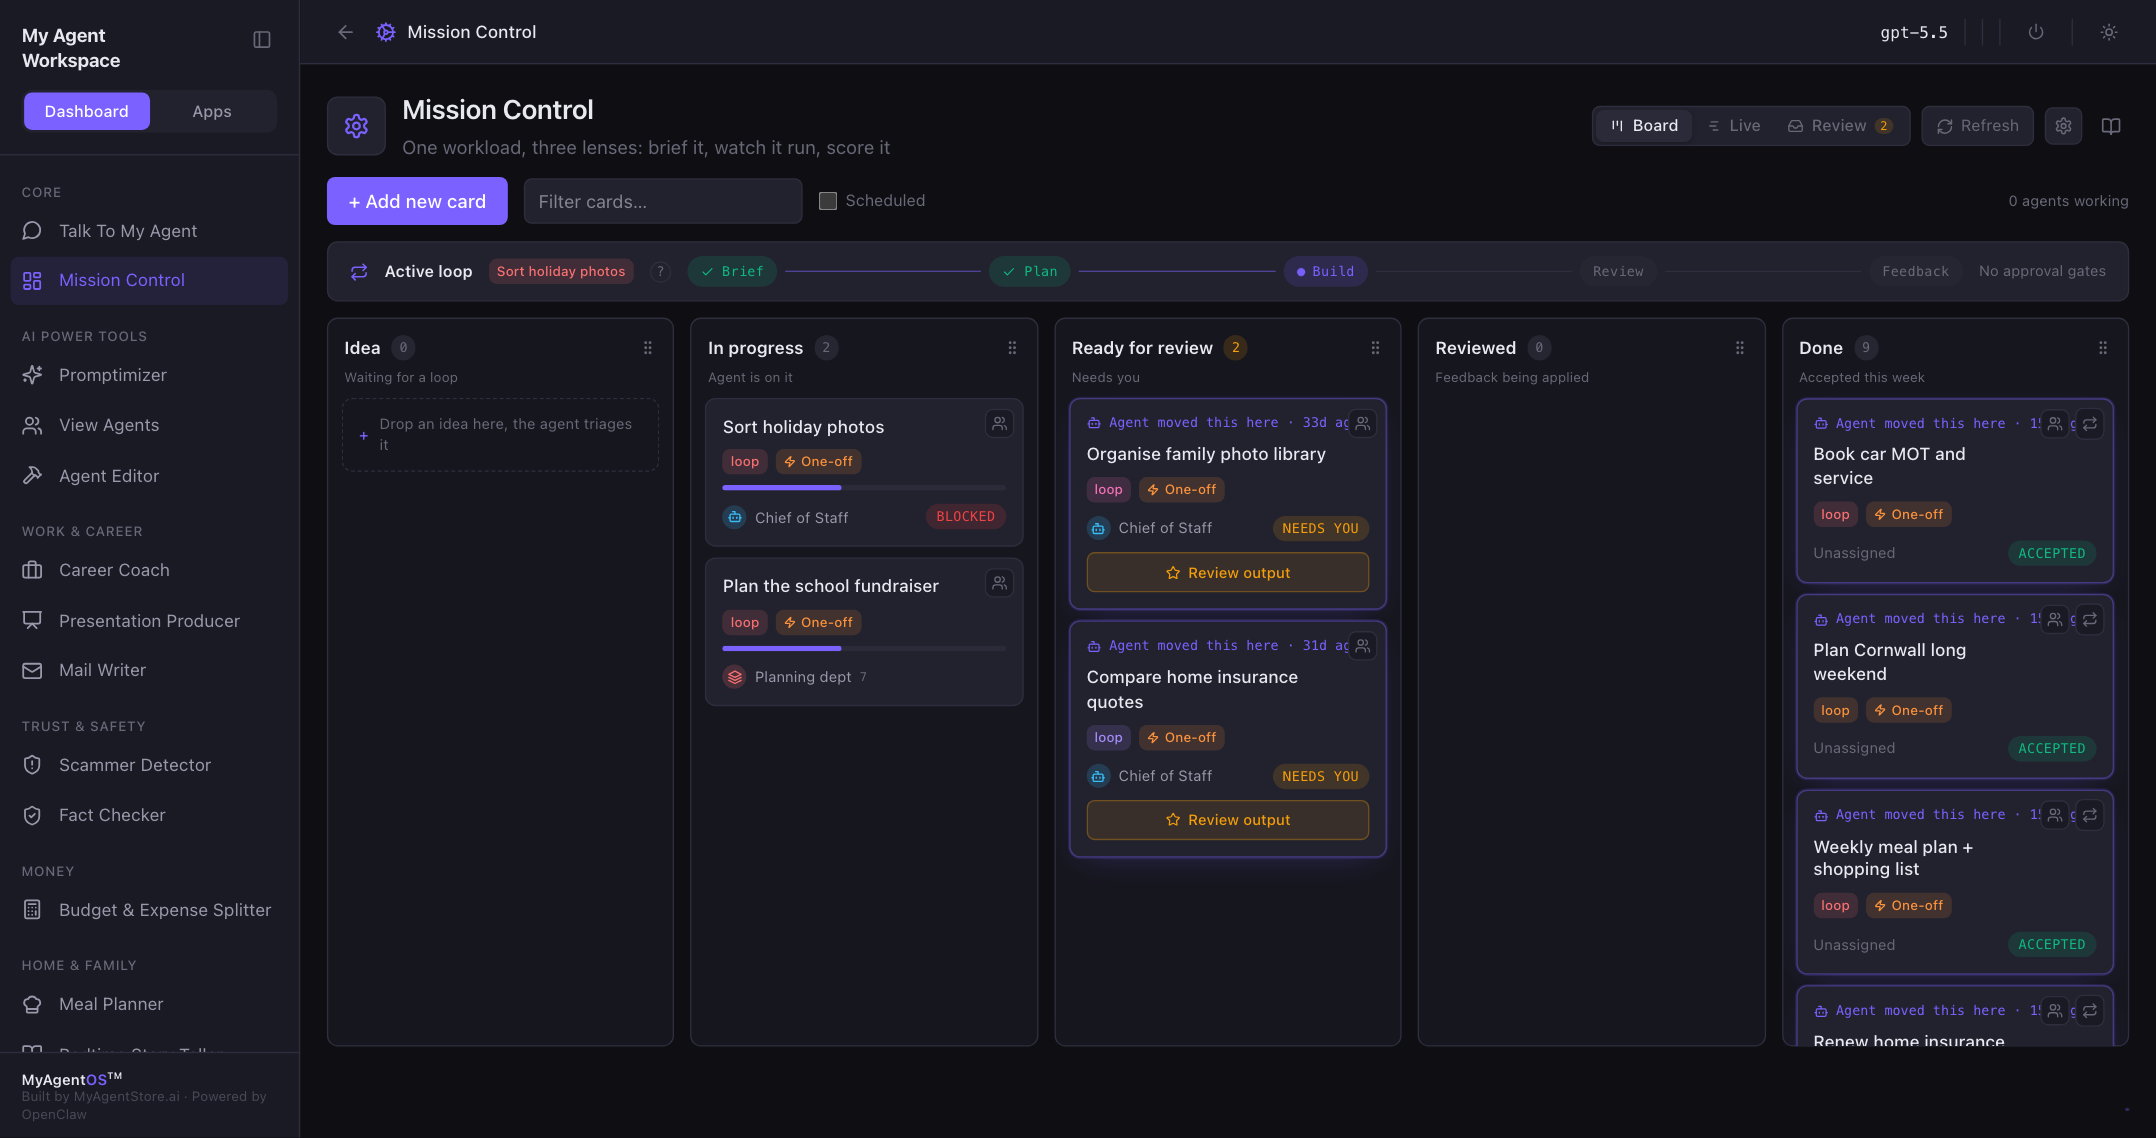
Task: Click the Build loop stage
Action: pos(1325,271)
